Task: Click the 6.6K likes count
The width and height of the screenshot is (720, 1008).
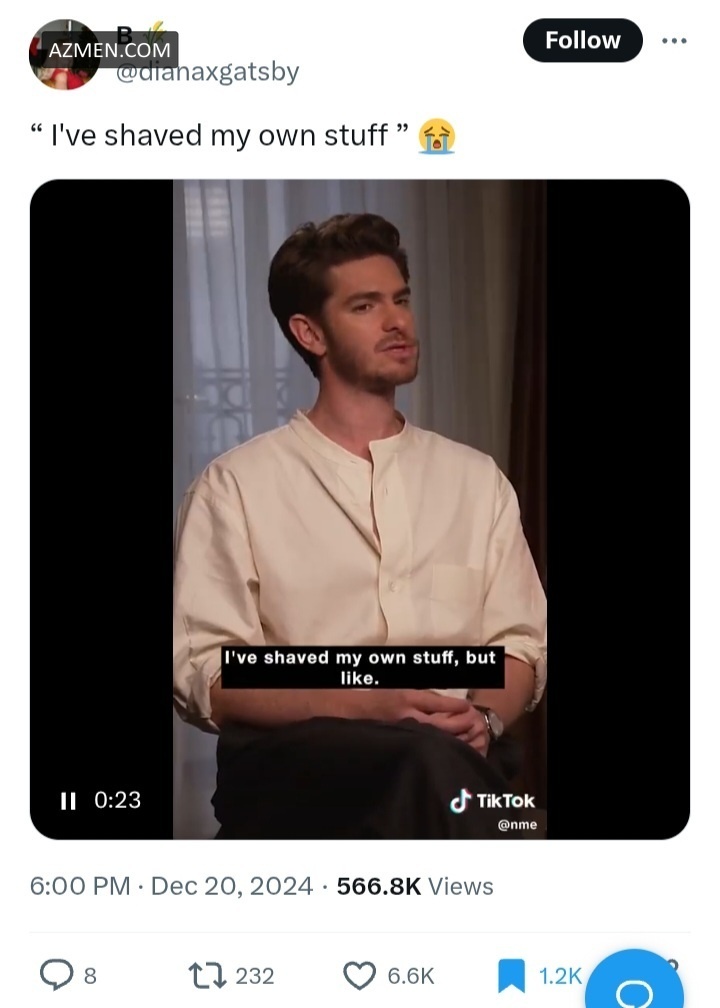Action: [x=411, y=976]
